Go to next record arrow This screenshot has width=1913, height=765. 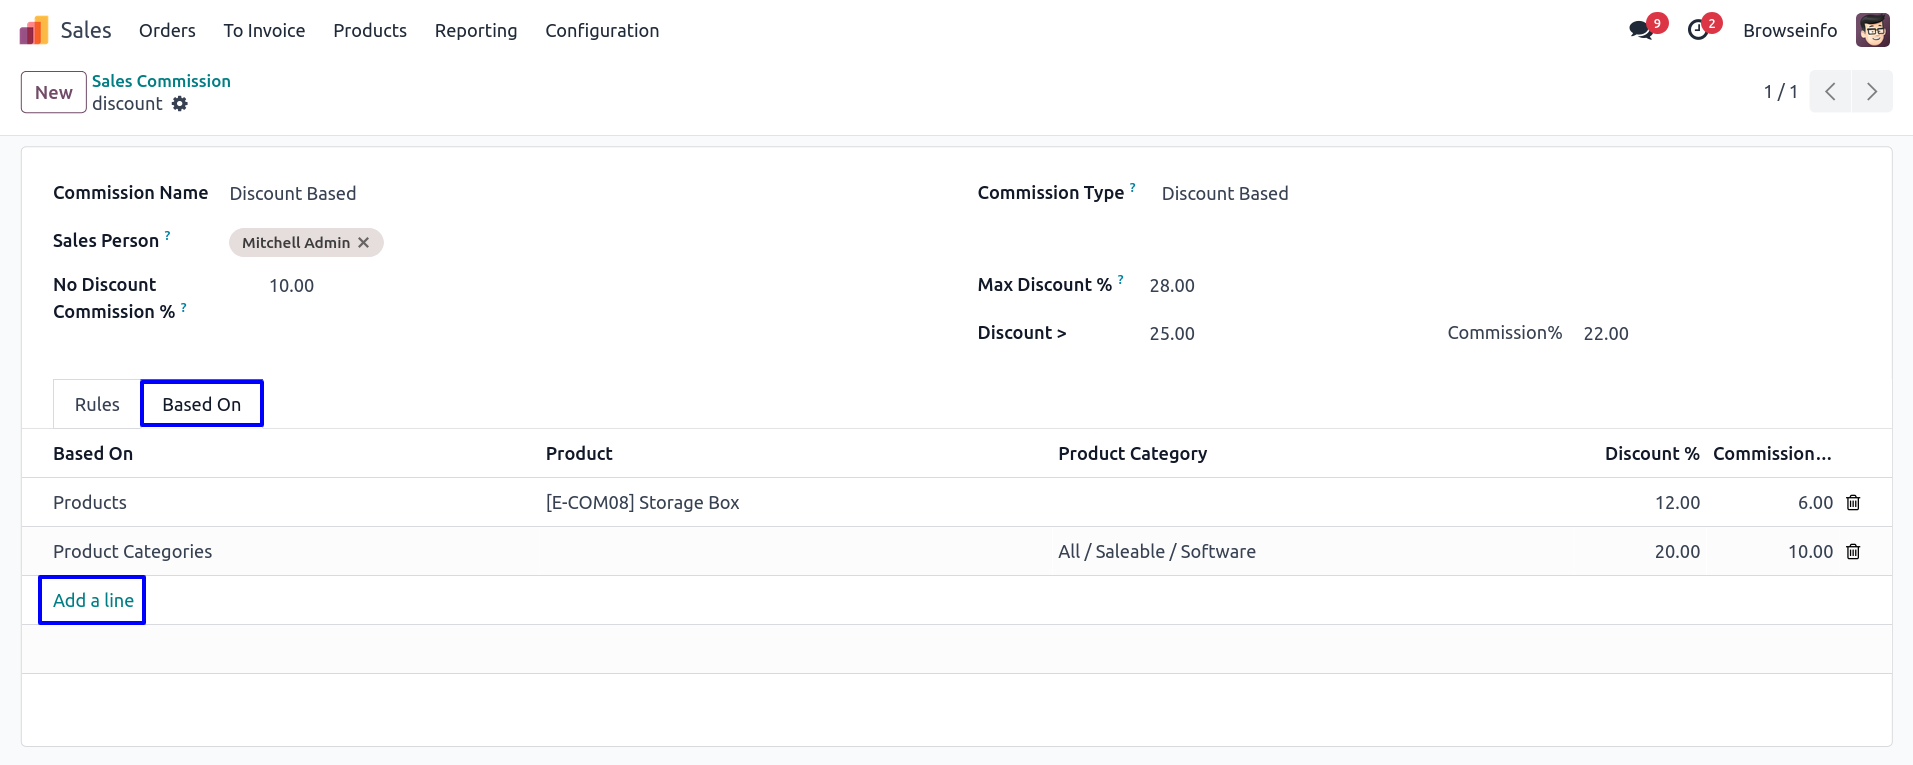[x=1871, y=92]
